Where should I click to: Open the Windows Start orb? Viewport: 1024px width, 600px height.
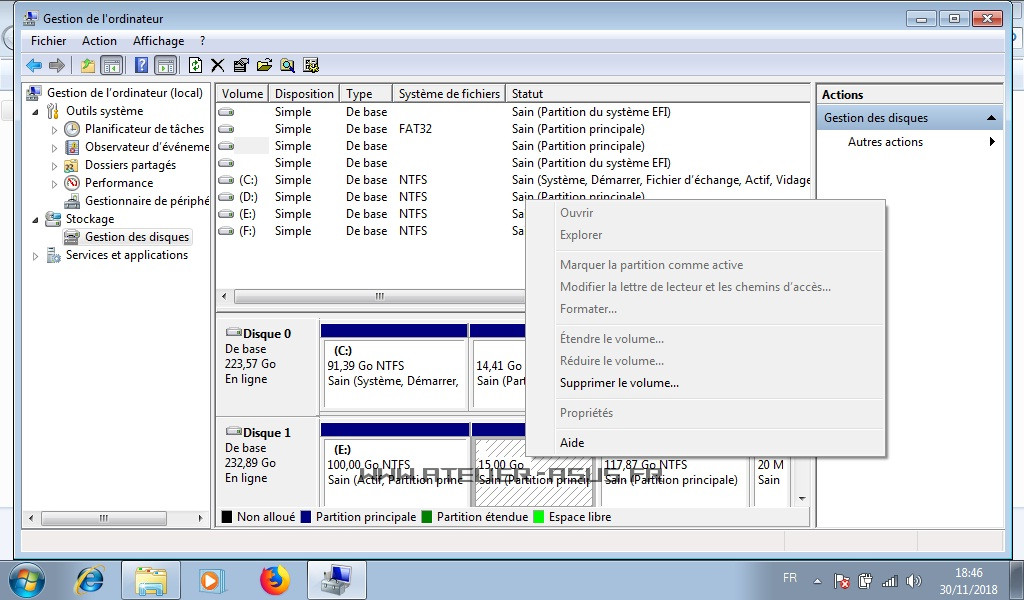pyautogui.click(x=27, y=580)
